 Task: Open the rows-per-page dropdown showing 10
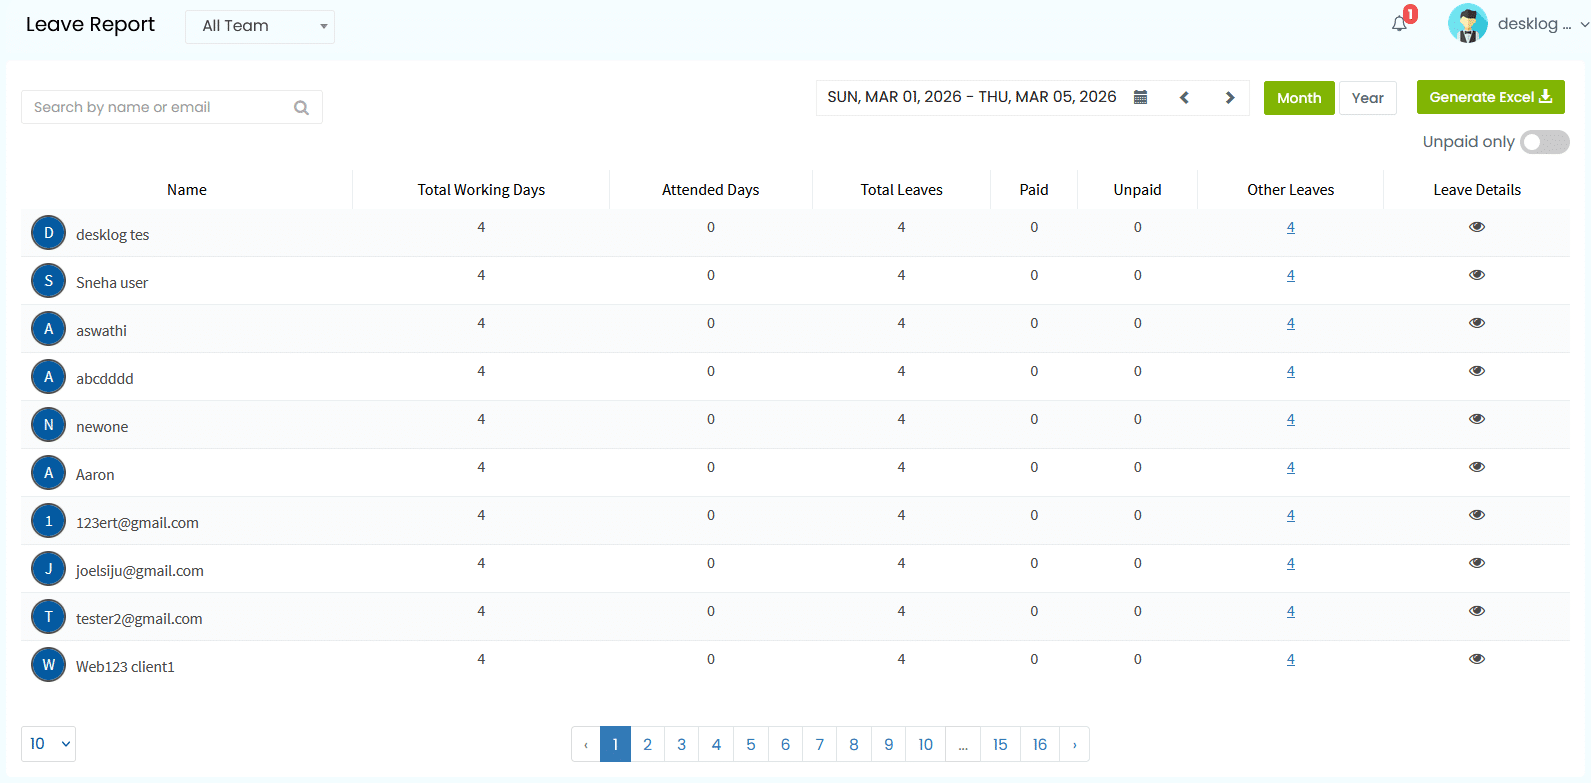[48, 744]
